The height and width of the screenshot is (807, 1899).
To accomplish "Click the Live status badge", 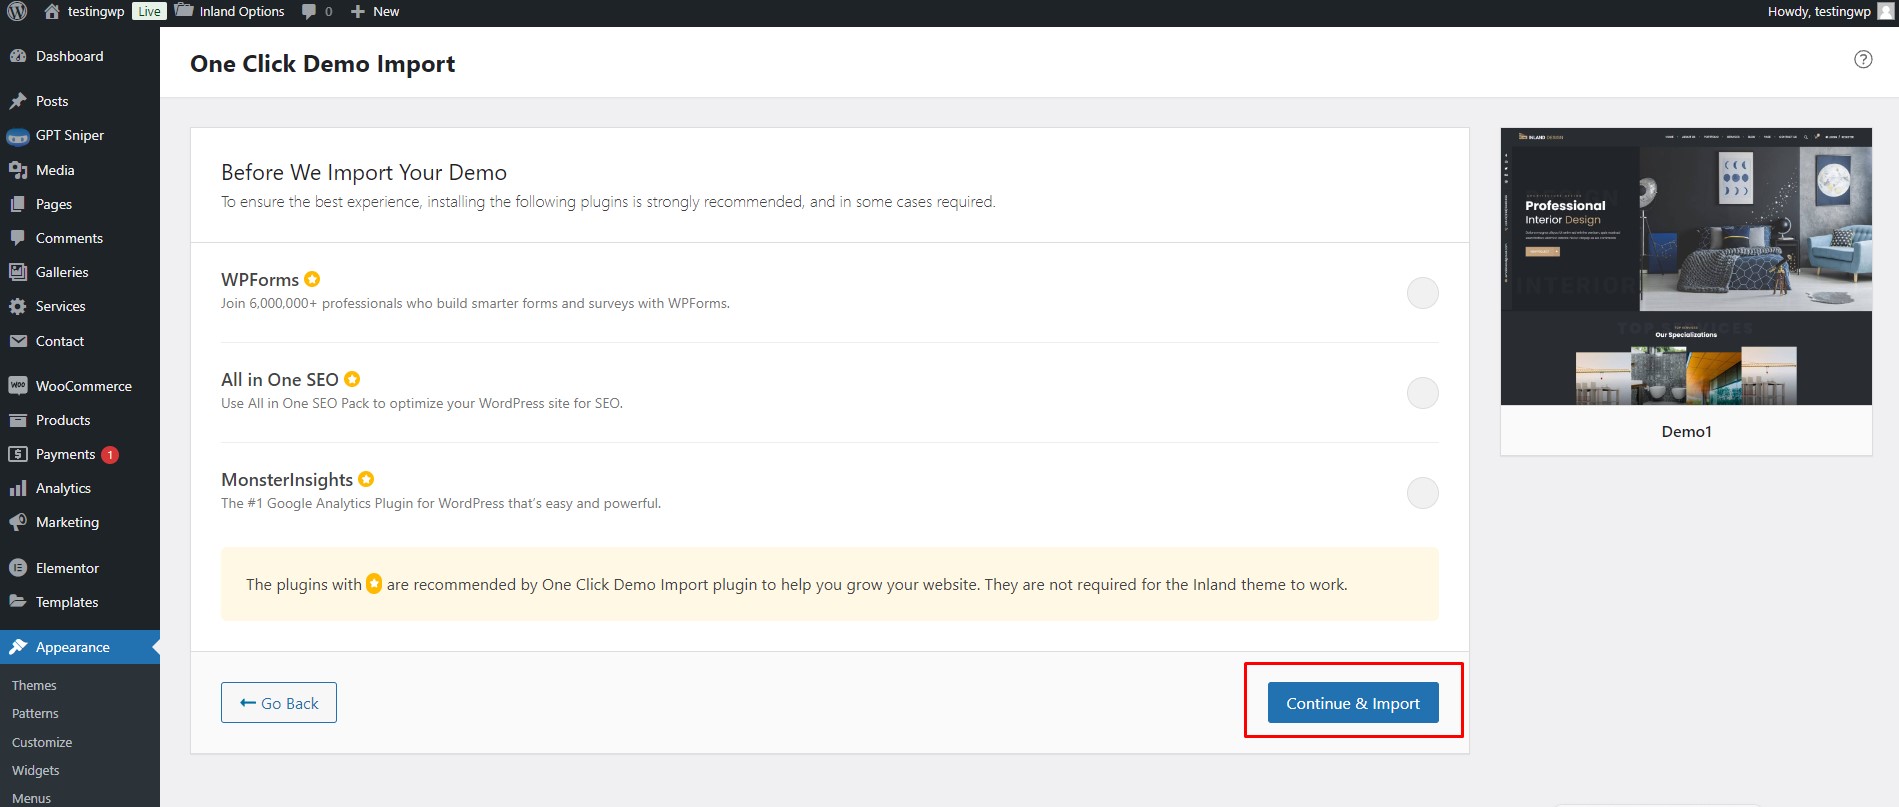I will coord(149,12).
